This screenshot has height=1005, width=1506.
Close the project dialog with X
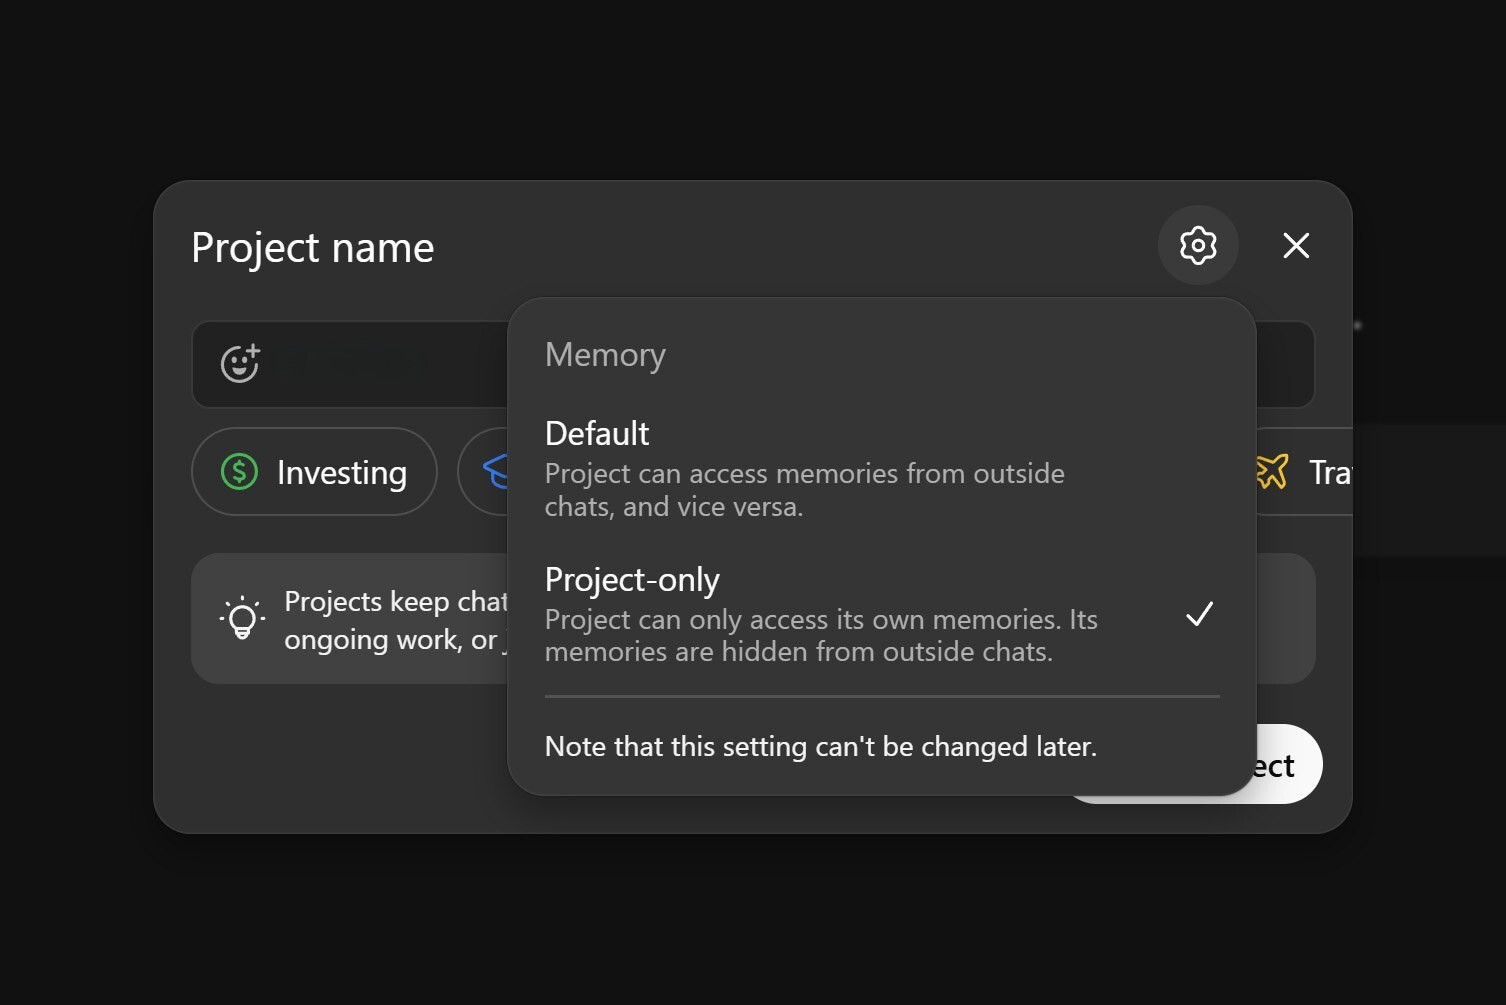[x=1295, y=245]
